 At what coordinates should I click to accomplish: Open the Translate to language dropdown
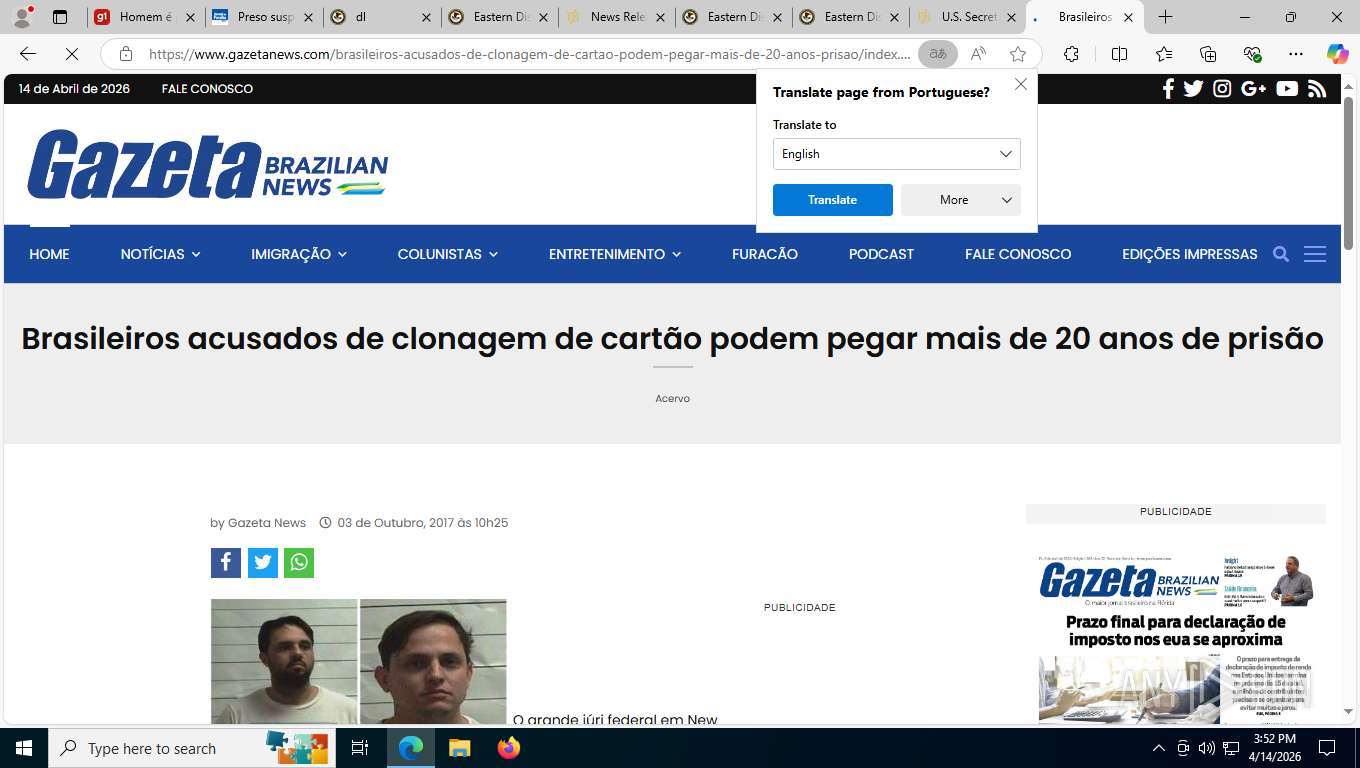[896, 154]
